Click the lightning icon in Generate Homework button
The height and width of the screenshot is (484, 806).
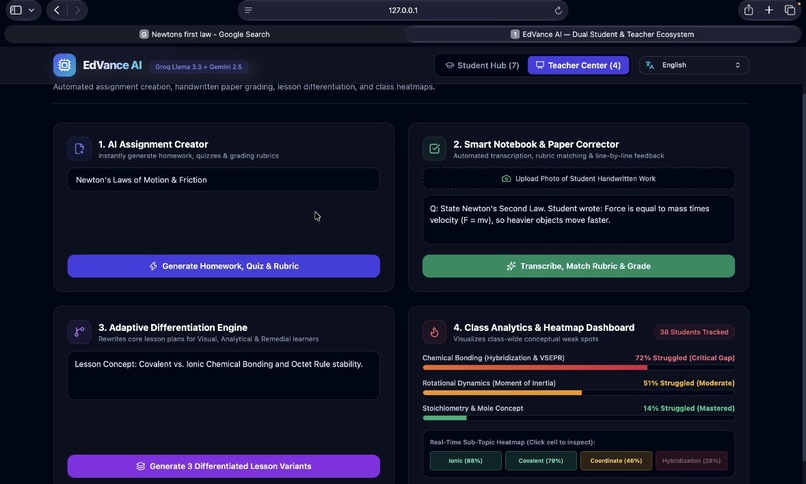pyautogui.click(x=153, y=266)
